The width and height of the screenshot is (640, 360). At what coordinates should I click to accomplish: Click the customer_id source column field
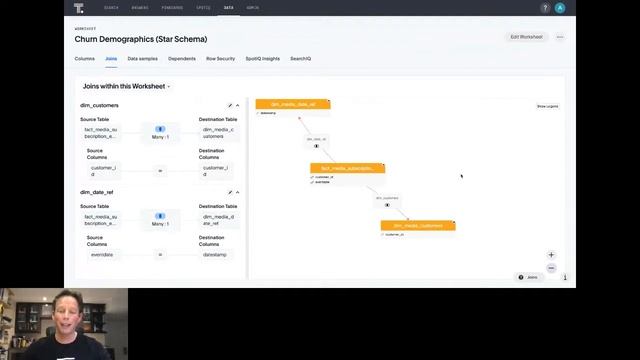[x=104, y=171]
